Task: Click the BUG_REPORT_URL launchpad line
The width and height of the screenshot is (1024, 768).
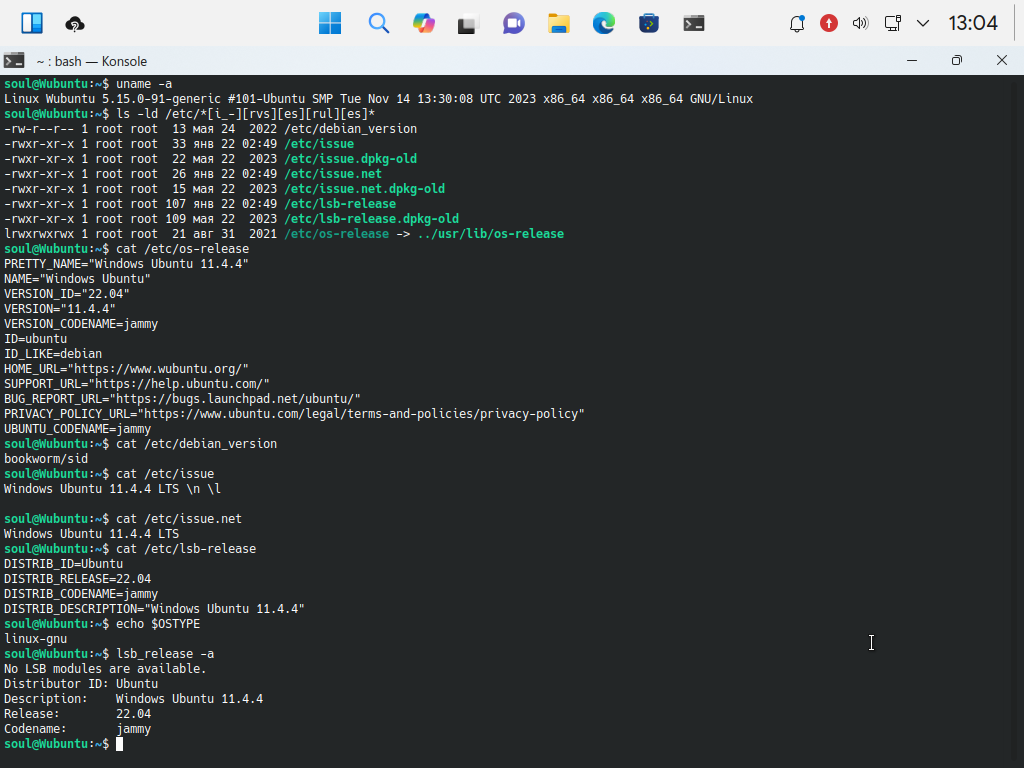Action: coord(182,399)
